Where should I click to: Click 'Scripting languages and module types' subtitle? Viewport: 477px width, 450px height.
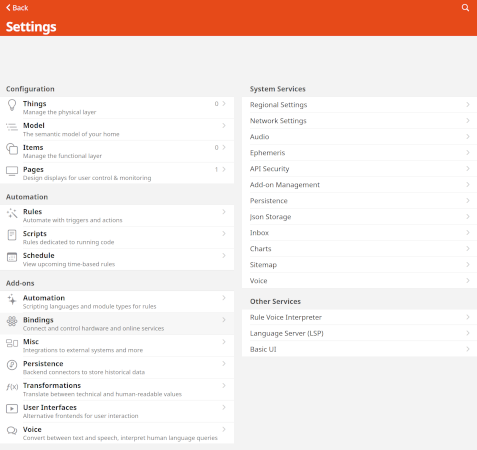tap(89, 307)
